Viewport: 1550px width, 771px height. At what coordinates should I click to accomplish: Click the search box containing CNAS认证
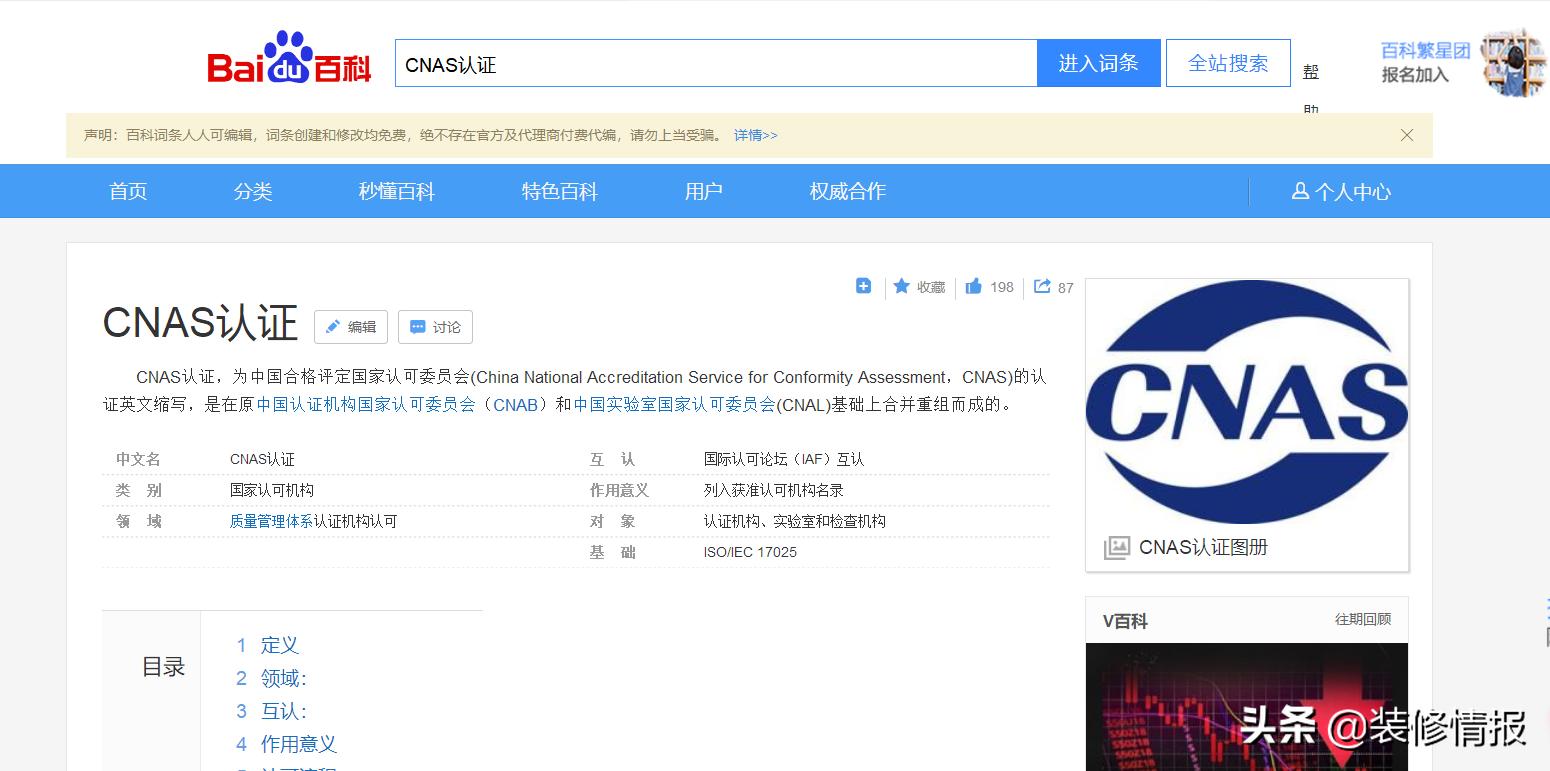[x=716, y=64]
